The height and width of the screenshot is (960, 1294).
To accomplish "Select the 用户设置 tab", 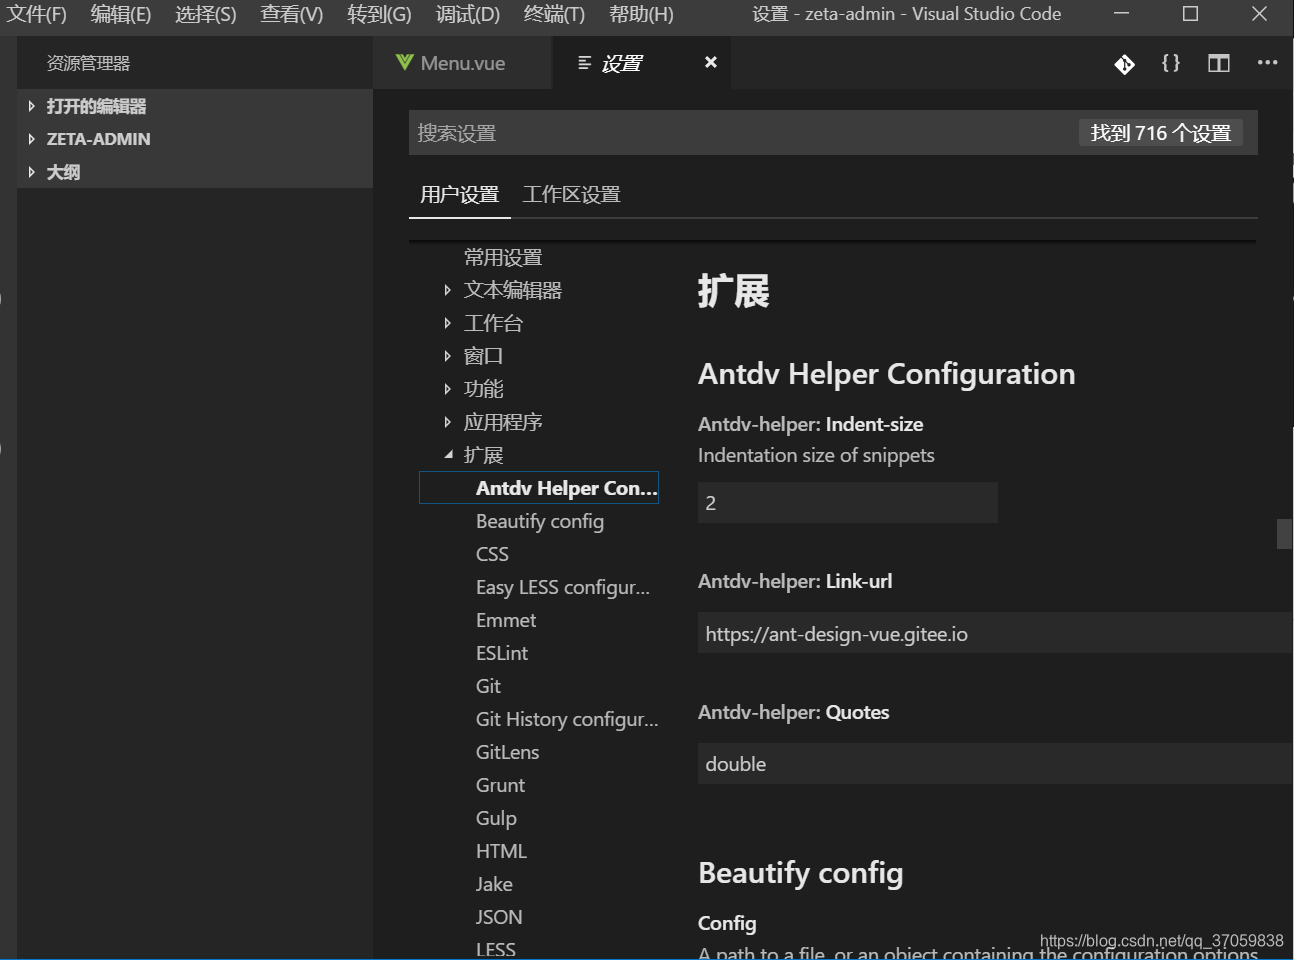I will coord(460,194).
